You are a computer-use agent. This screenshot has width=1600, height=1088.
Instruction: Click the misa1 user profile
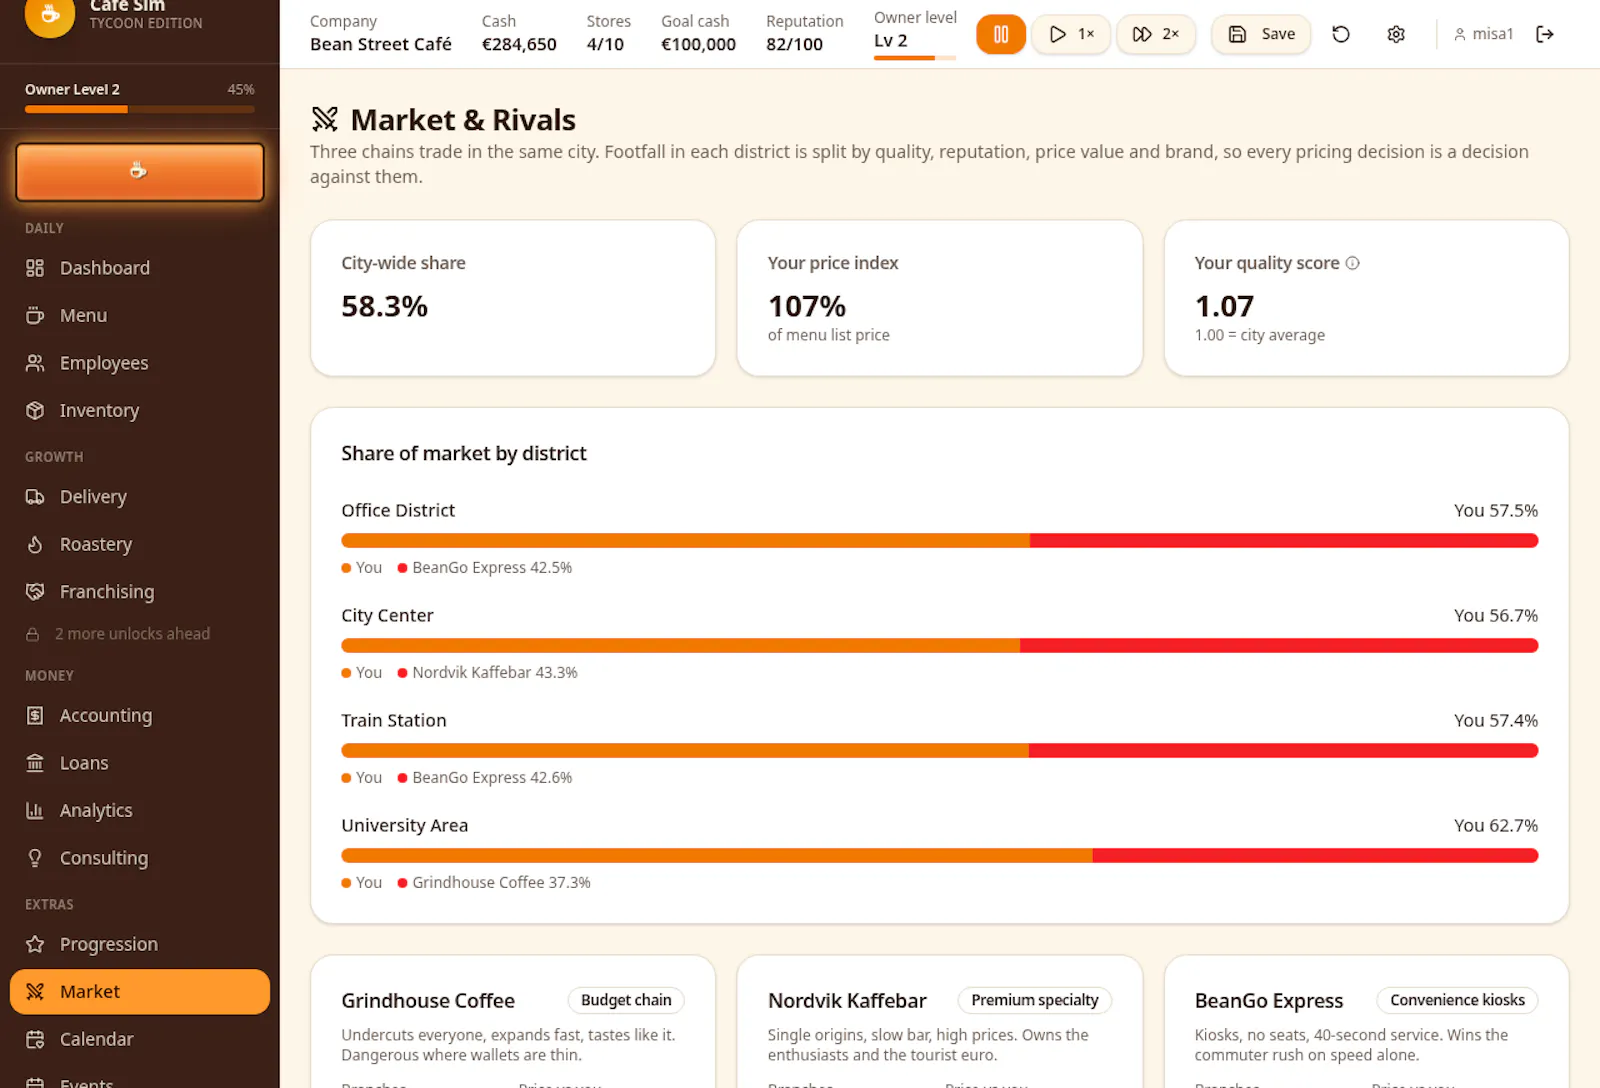(1483, 34)
